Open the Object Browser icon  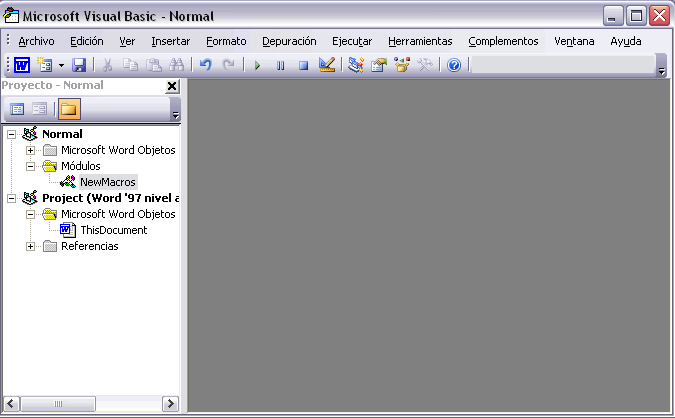pos(402,65)
